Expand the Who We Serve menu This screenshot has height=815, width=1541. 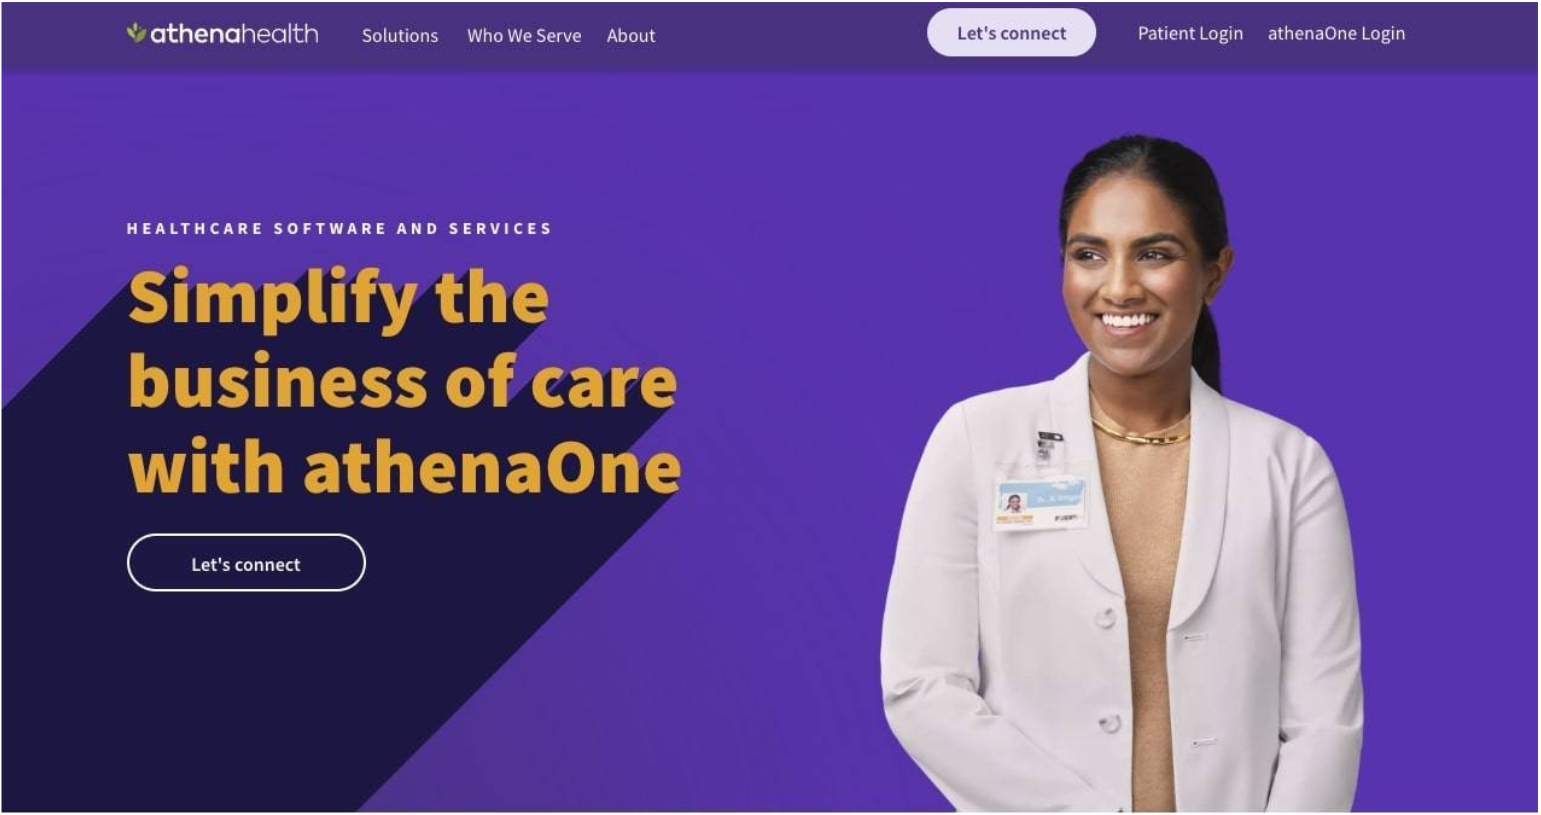coord(524,36)
